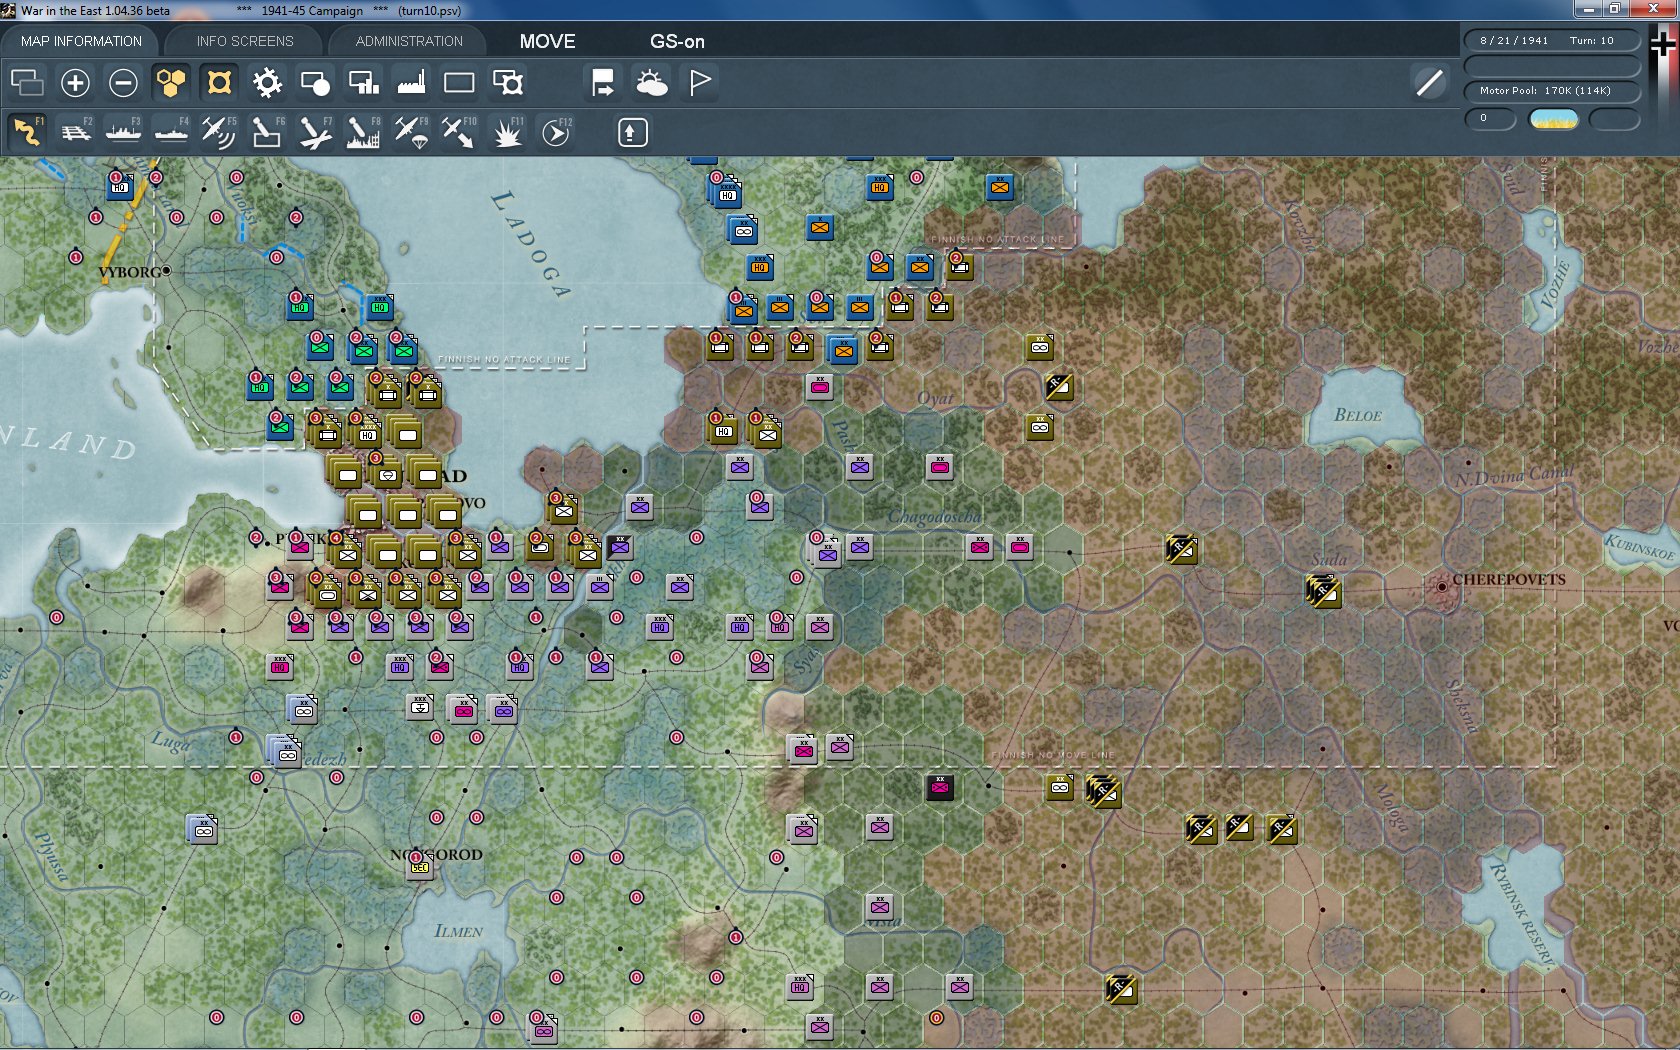Click the flag with arrow icon
This screenshot has width=1680, height=1050.
603,82
